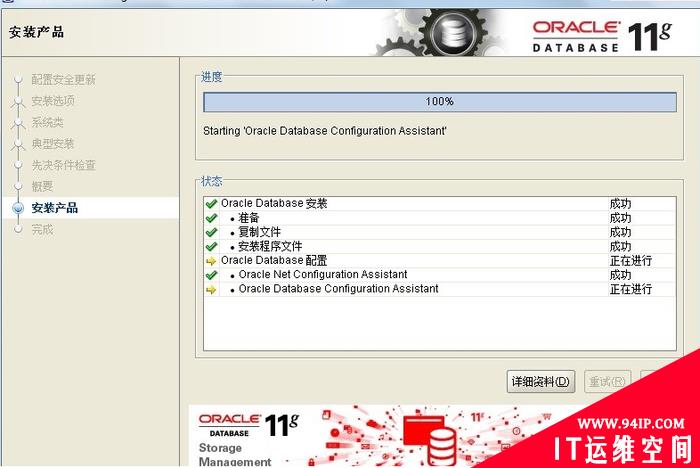Click green checkmark beside 准备
This screenshot has height=468, width=700.
(211, 218)
